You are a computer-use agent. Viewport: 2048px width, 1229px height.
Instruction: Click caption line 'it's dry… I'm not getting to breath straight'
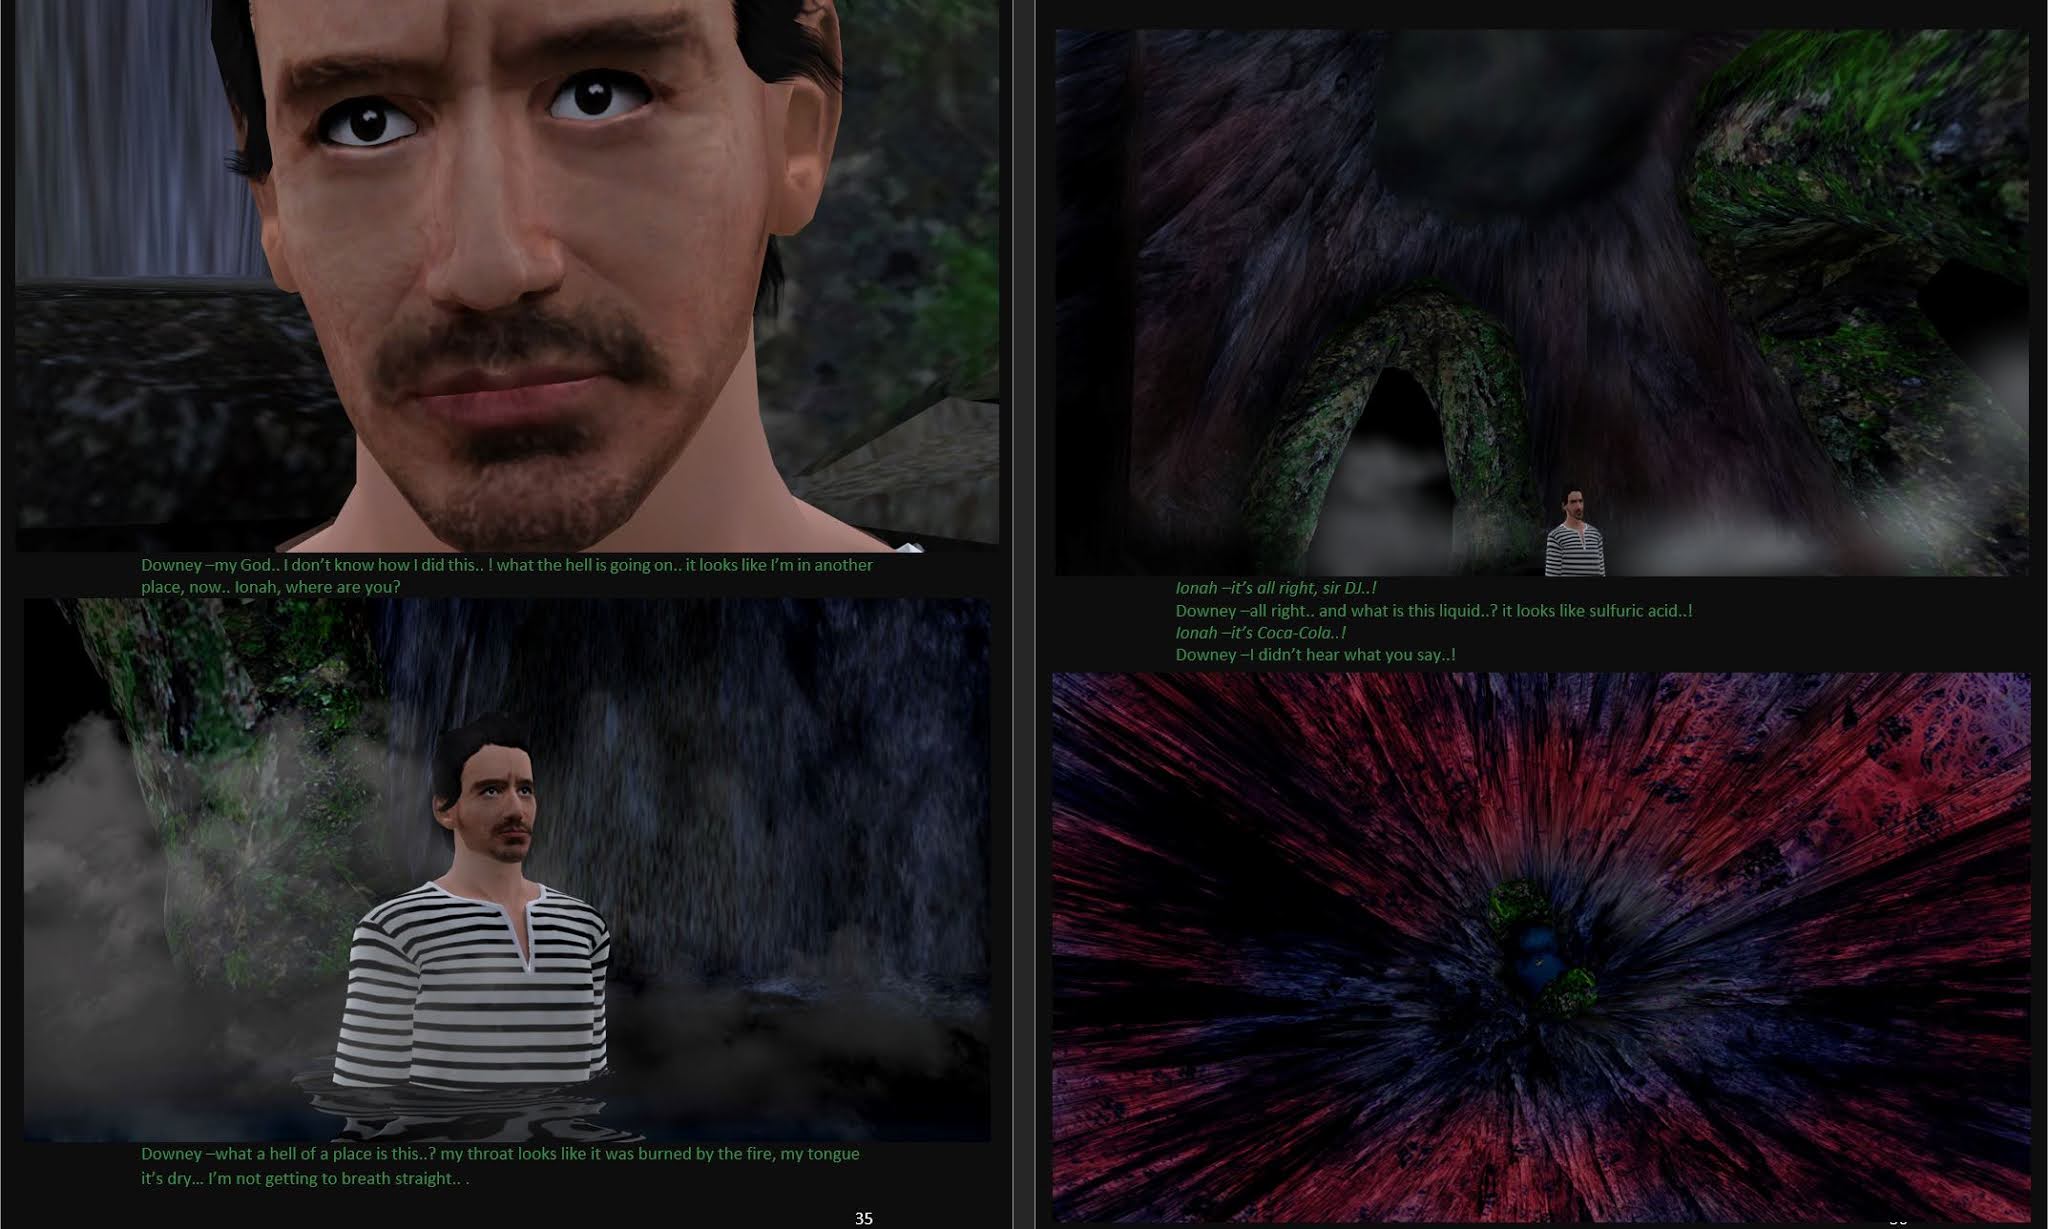pyautogui.click(x=305, y=1178)
